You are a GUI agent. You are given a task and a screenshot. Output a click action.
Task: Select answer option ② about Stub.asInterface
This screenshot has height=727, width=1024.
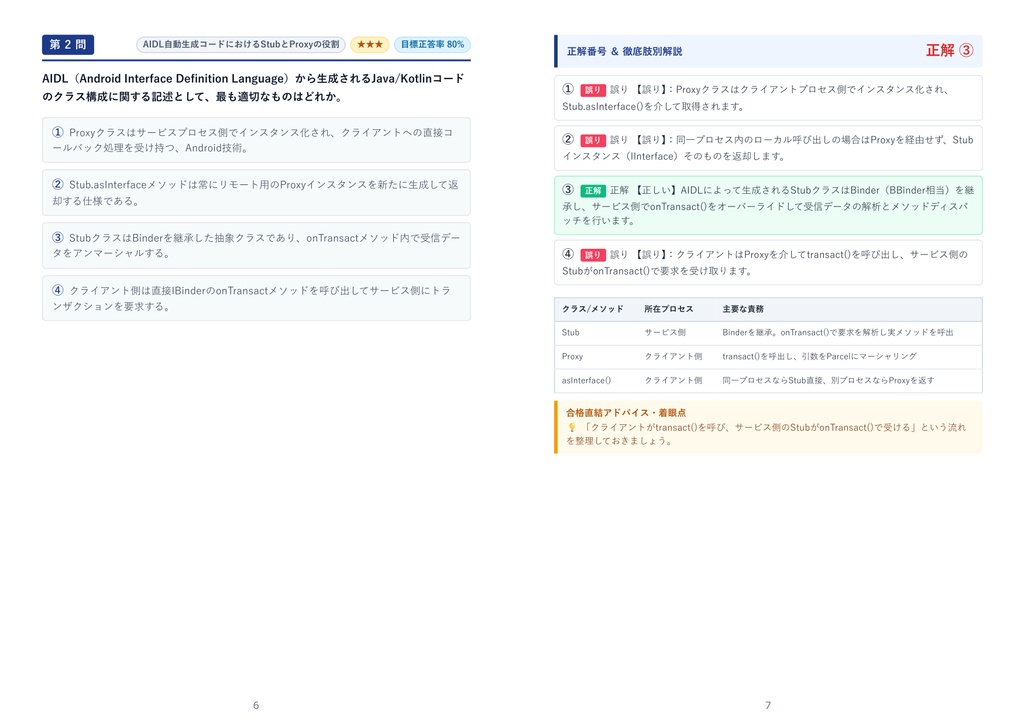pos(256,193)
